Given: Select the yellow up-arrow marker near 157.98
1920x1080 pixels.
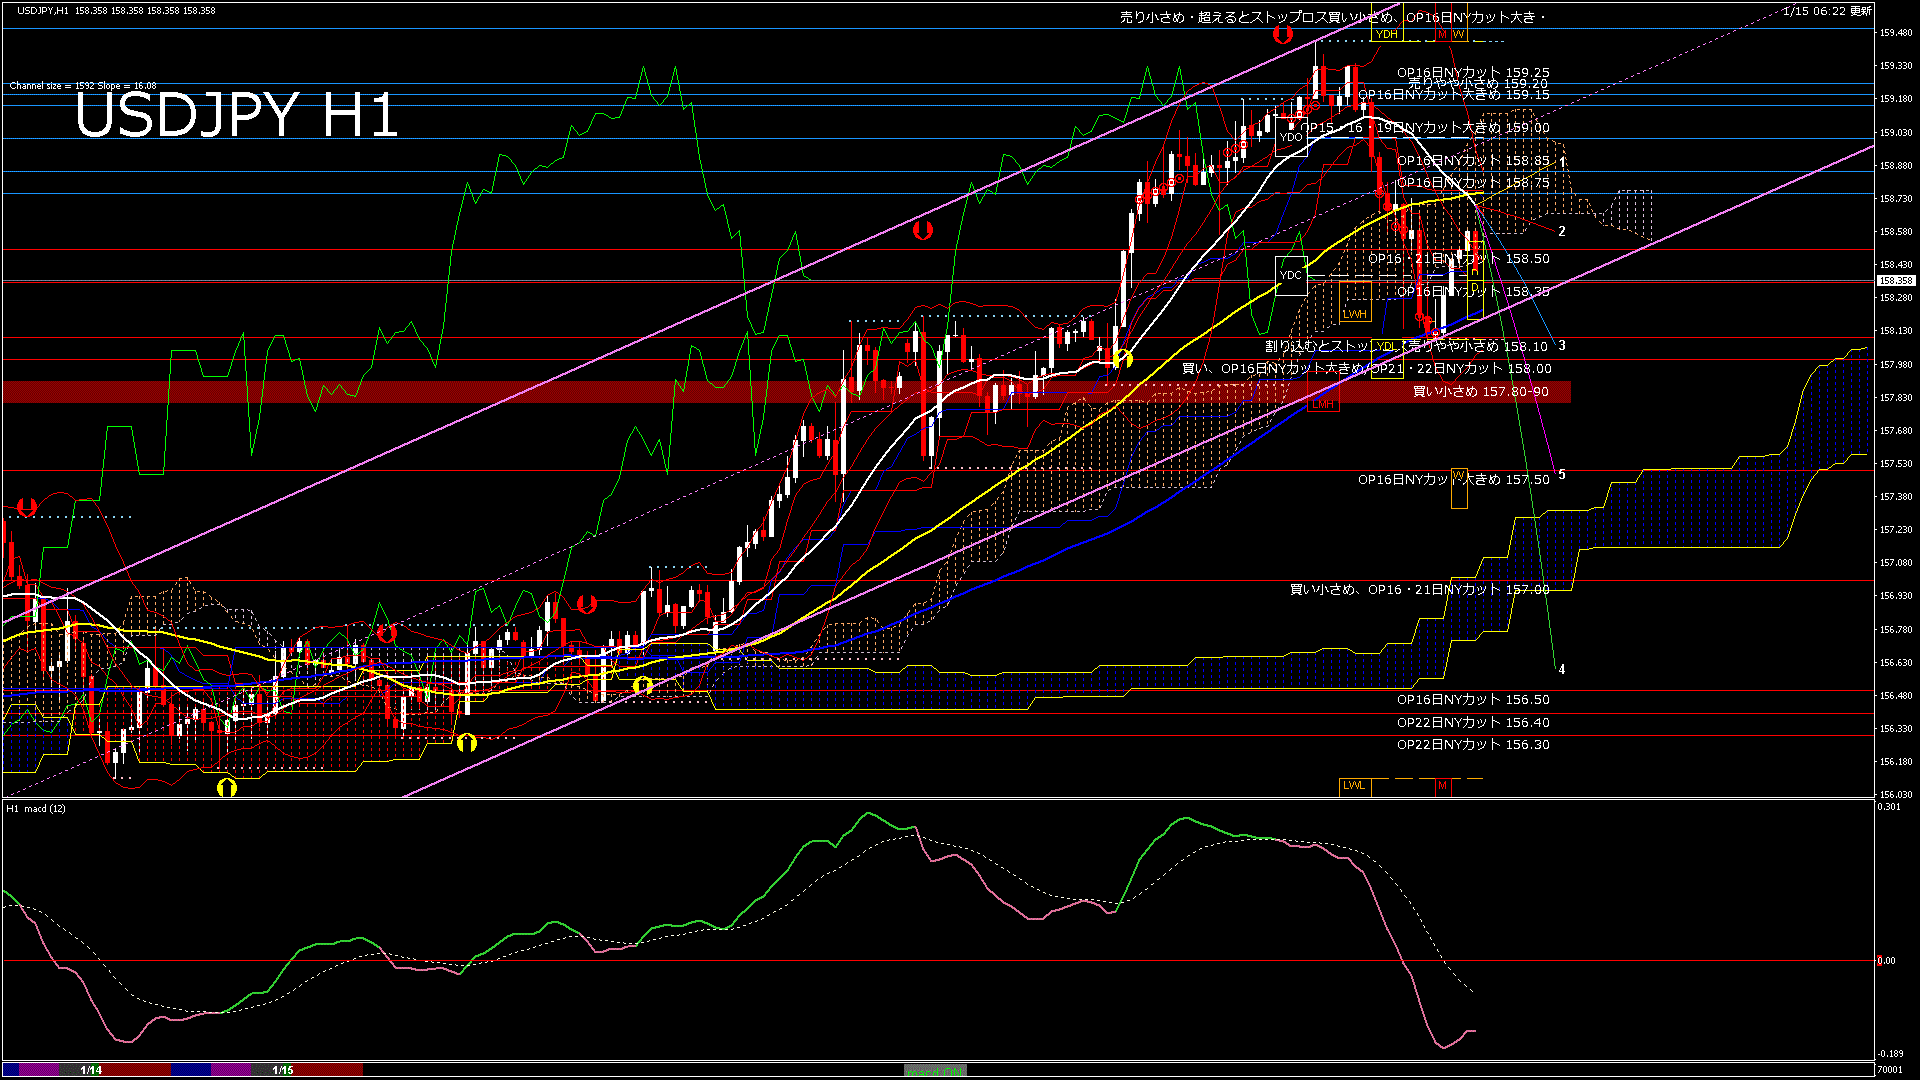Looking at the screenshot, I should click(1122, 358).
